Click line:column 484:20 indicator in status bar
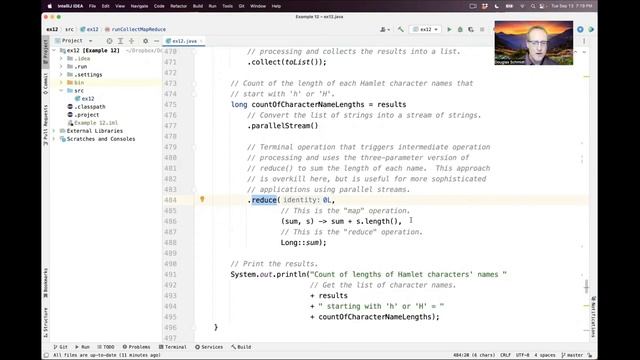This screenshot has width=640, height=360. (x=473, y=355)
